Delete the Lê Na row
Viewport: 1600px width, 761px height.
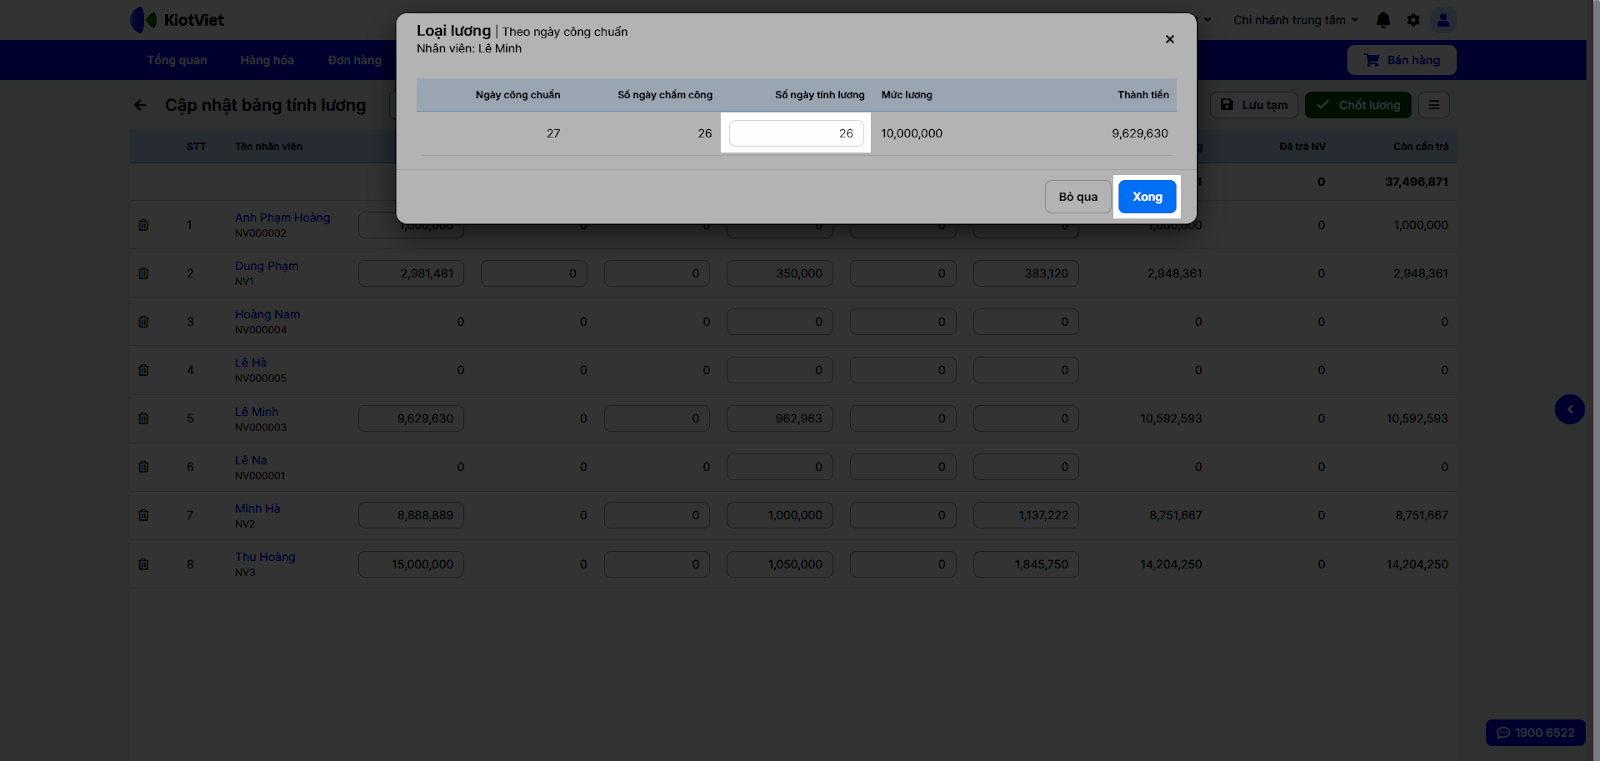[143, 467]
